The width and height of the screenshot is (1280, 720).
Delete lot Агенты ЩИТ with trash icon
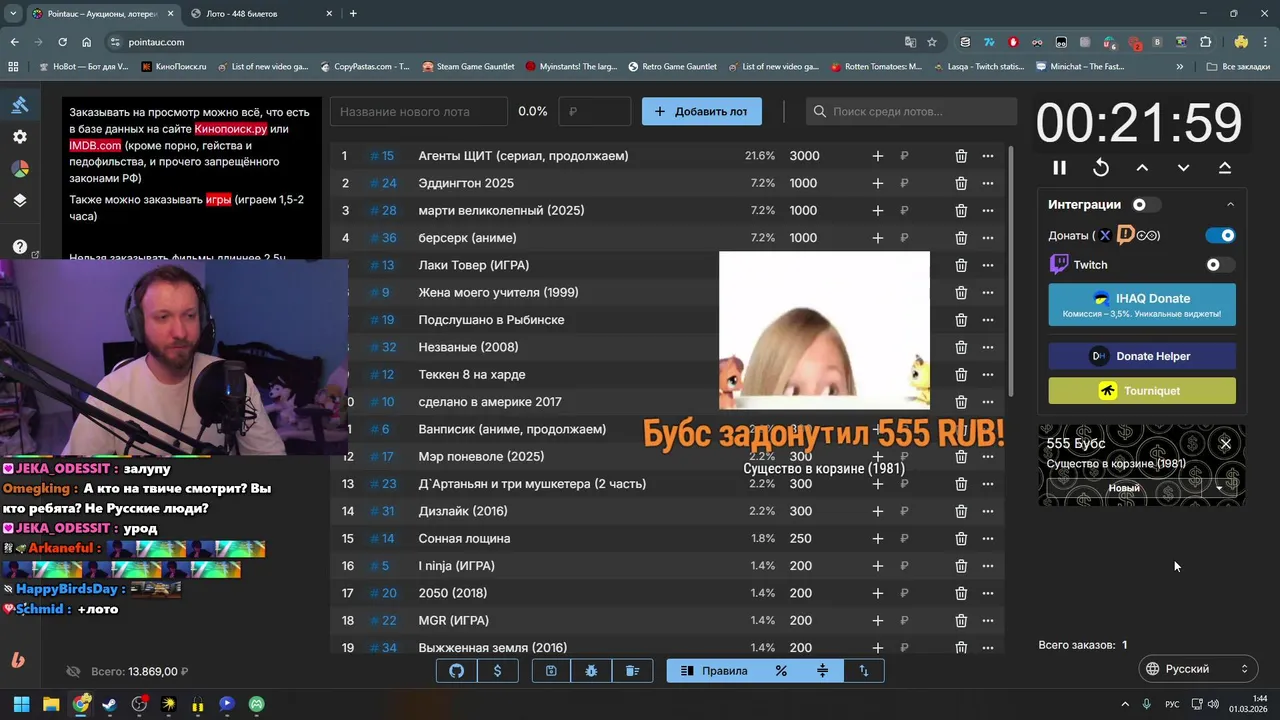961,156
